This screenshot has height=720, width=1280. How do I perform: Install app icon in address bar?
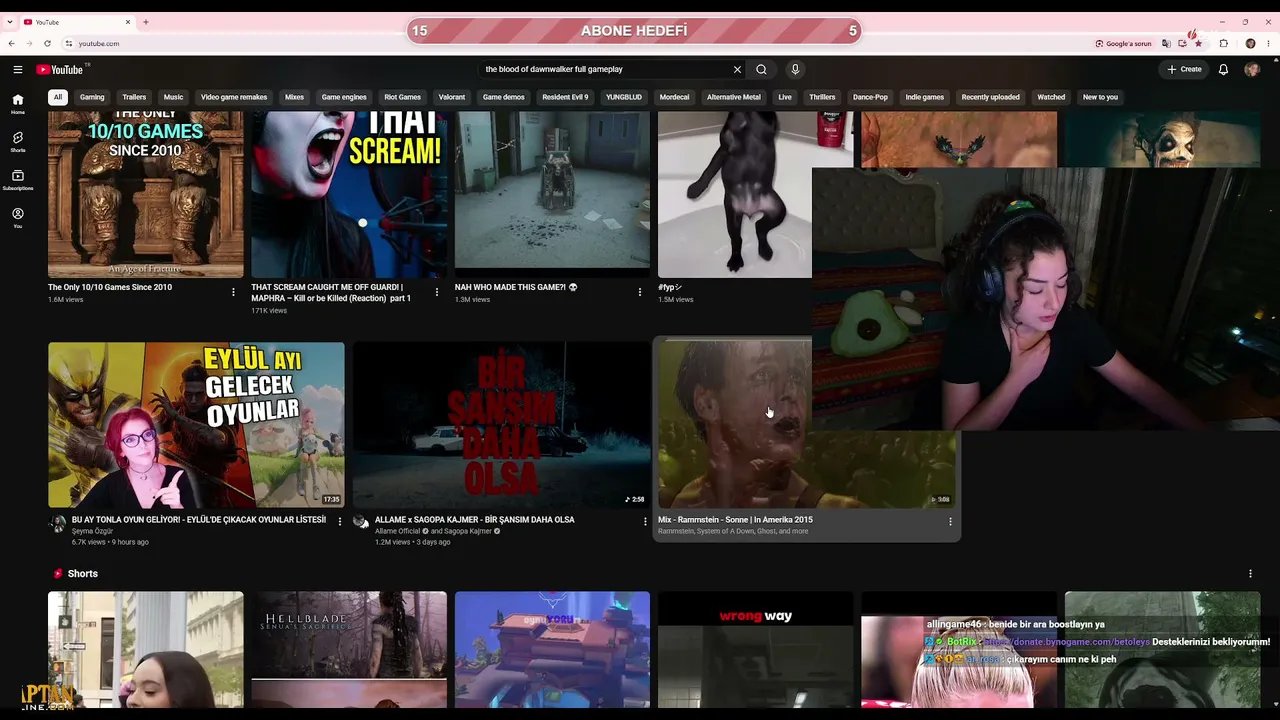(1182, 43)
